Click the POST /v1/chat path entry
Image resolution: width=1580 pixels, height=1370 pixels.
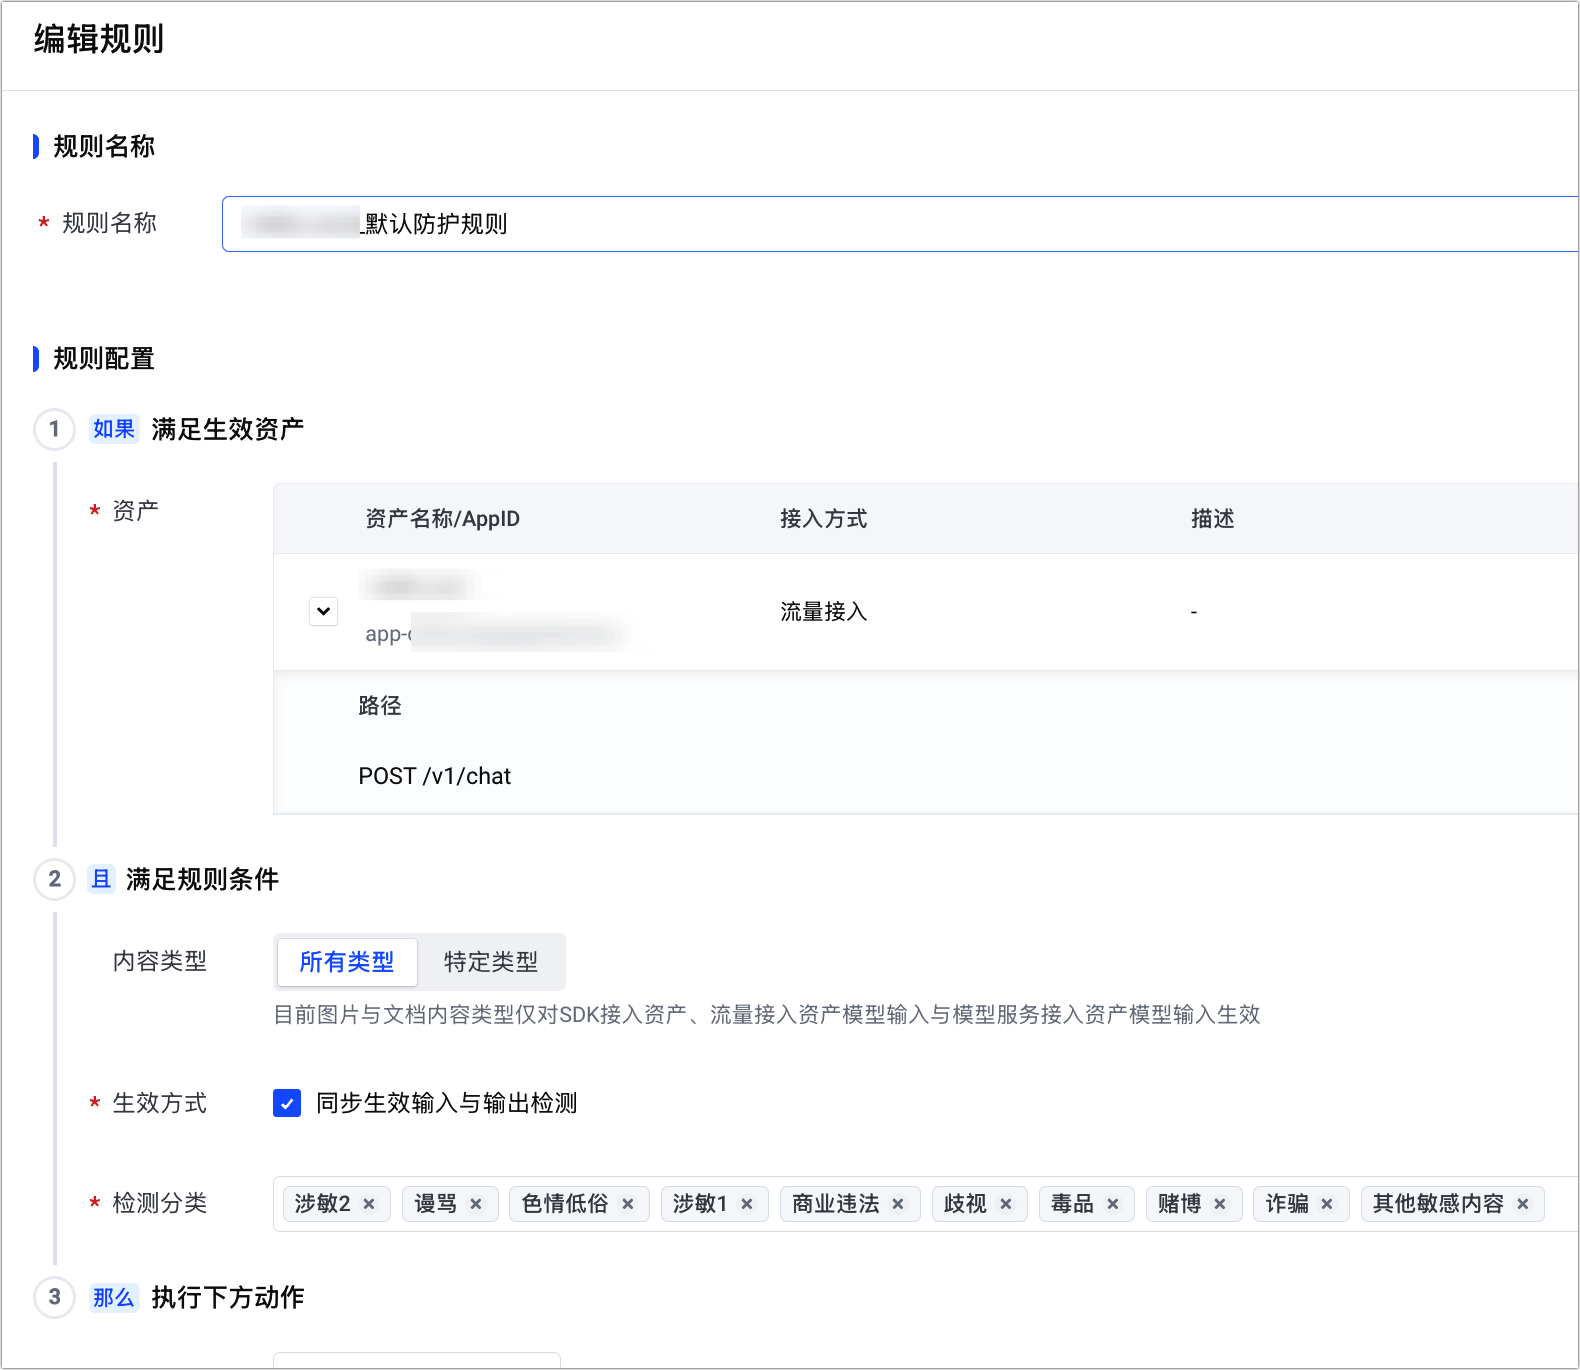click(434, 776)
